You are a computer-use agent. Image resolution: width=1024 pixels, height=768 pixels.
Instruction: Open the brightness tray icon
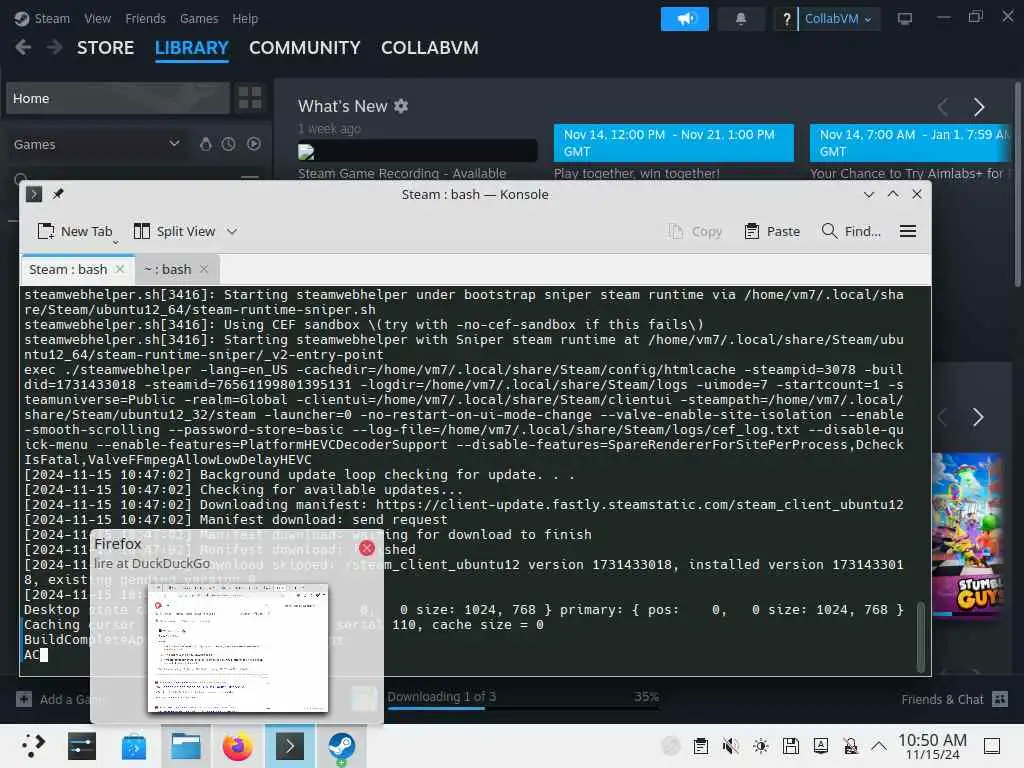[x=761, y=746]
